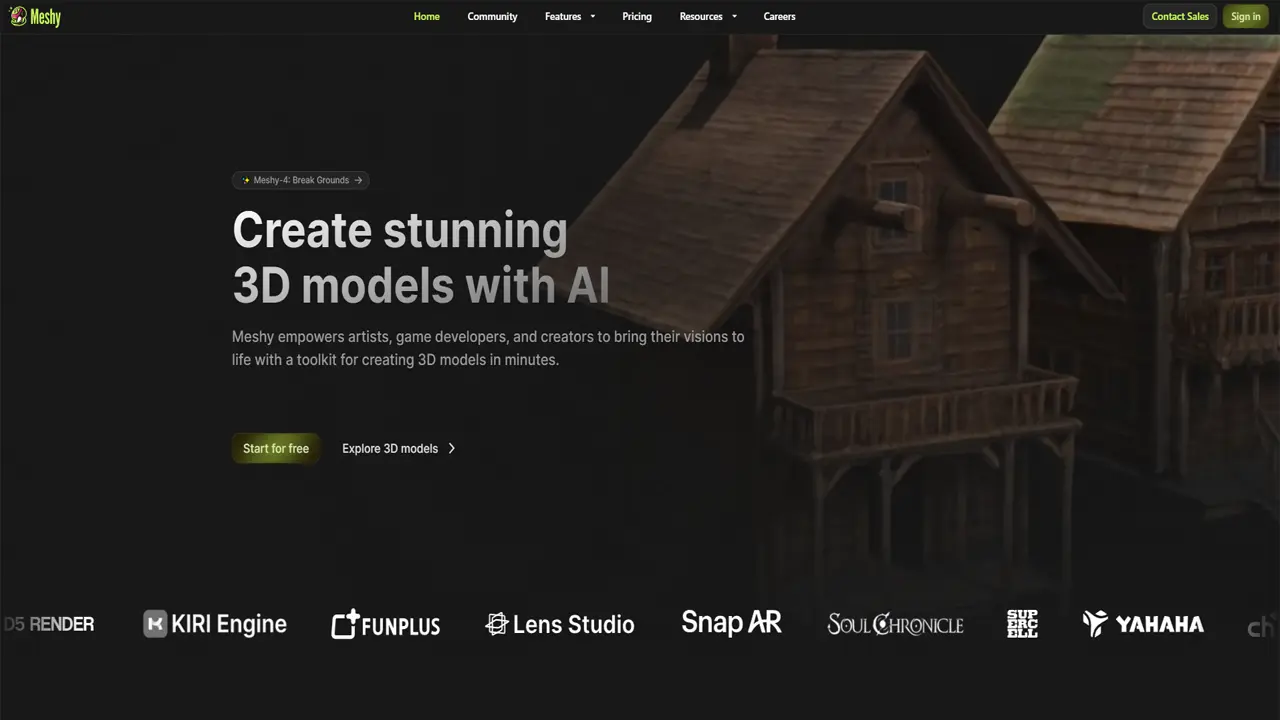Expand the Resources dropdown menu
This screenshot has width=1280, height=720.
(707, 16)
